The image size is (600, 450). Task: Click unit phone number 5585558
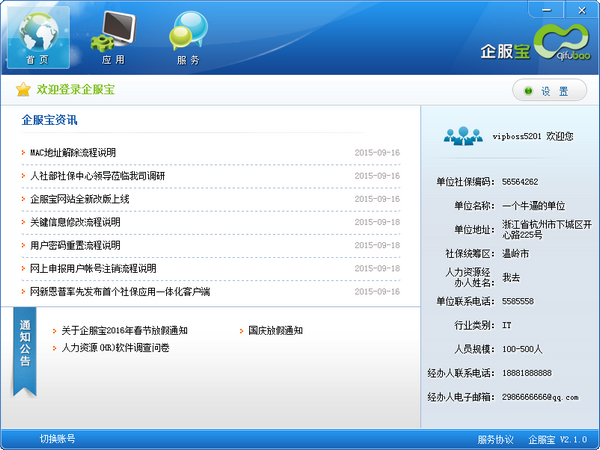pyautogui.click(x=518, y=302)
